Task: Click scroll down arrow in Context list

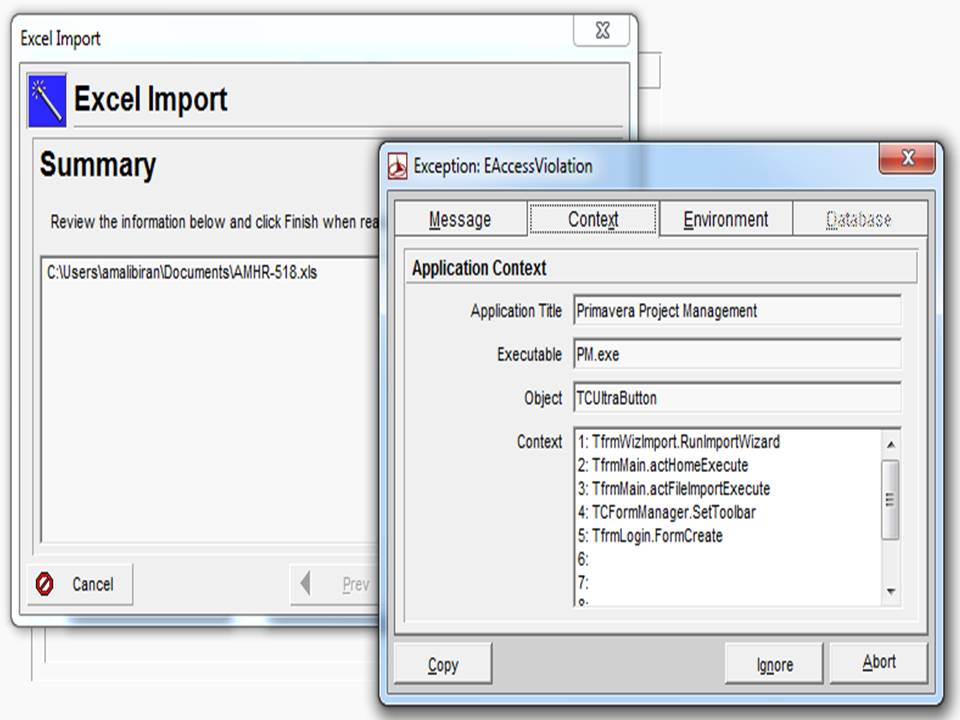Action: pos(891,591)
